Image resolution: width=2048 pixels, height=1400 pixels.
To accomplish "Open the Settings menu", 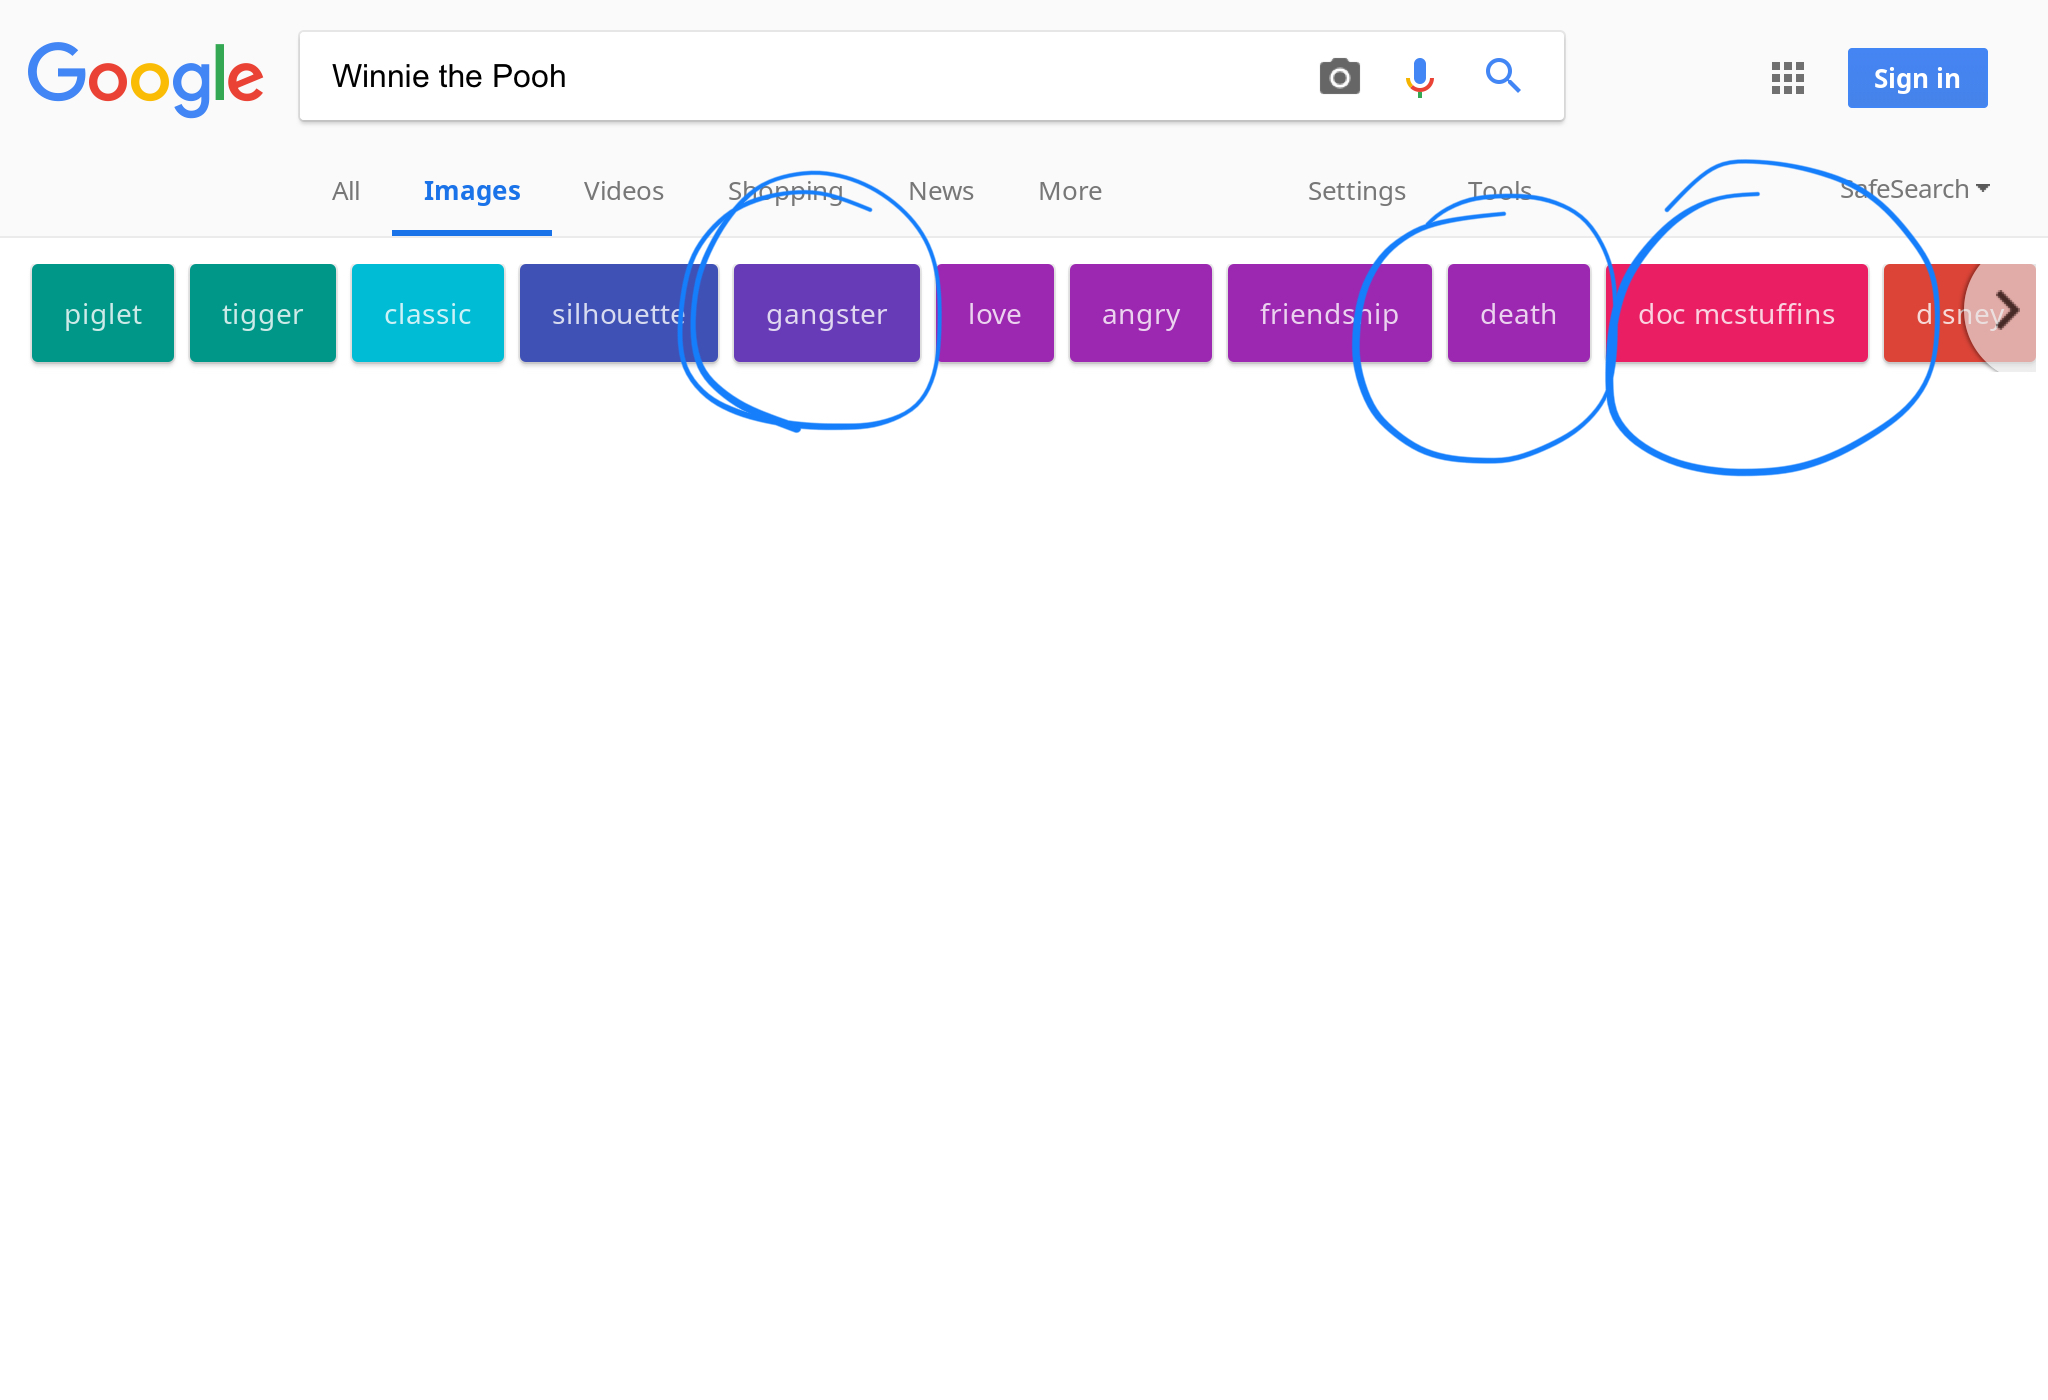I will click(1356, 191).
